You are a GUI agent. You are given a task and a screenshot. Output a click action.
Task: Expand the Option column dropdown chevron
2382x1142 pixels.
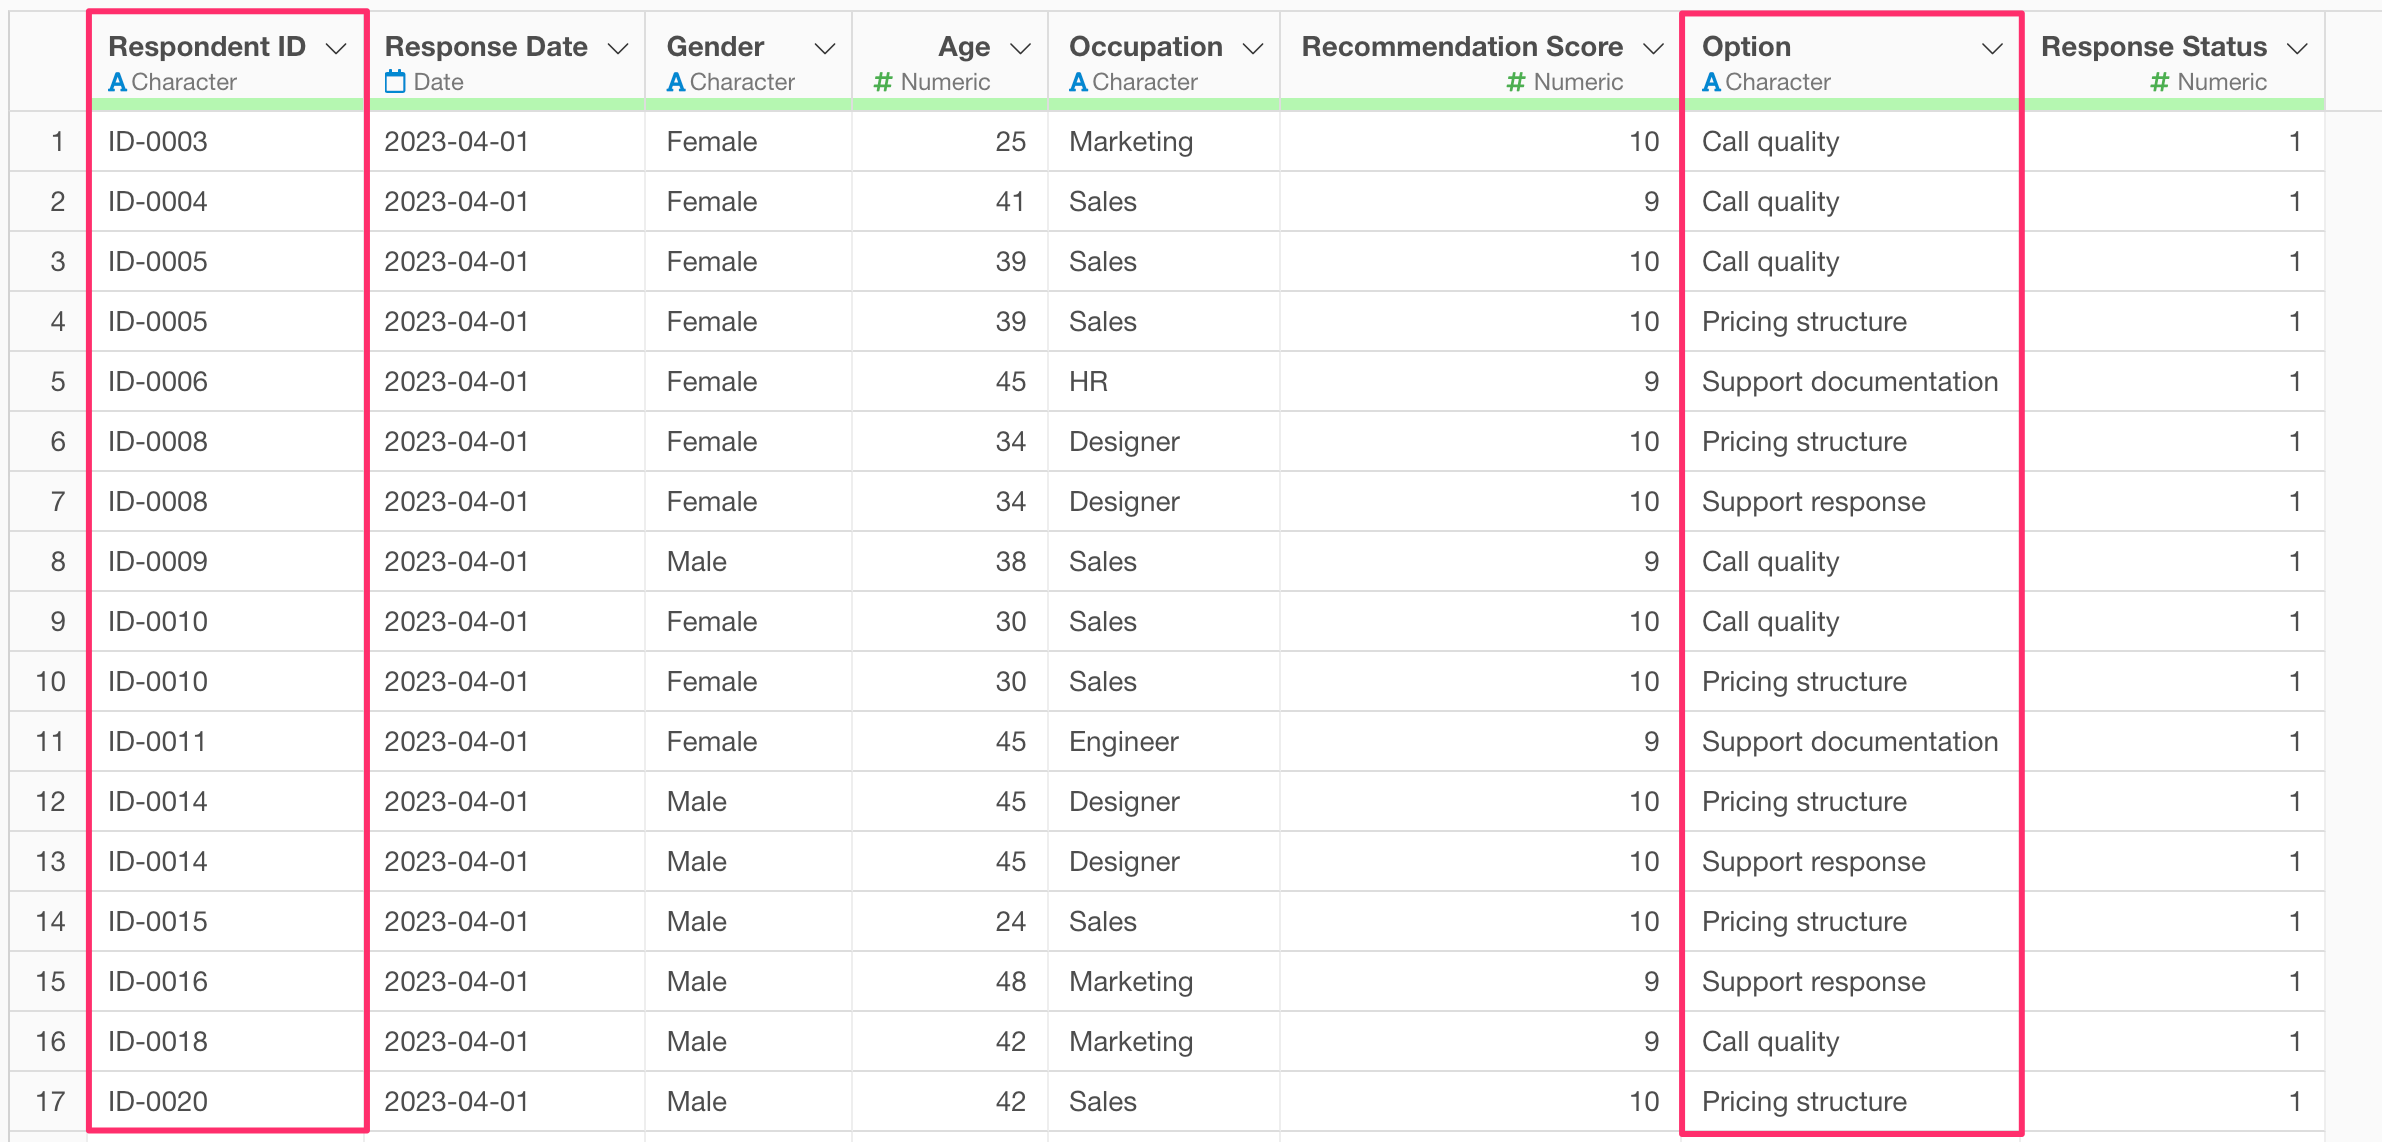click(1992, 48)
